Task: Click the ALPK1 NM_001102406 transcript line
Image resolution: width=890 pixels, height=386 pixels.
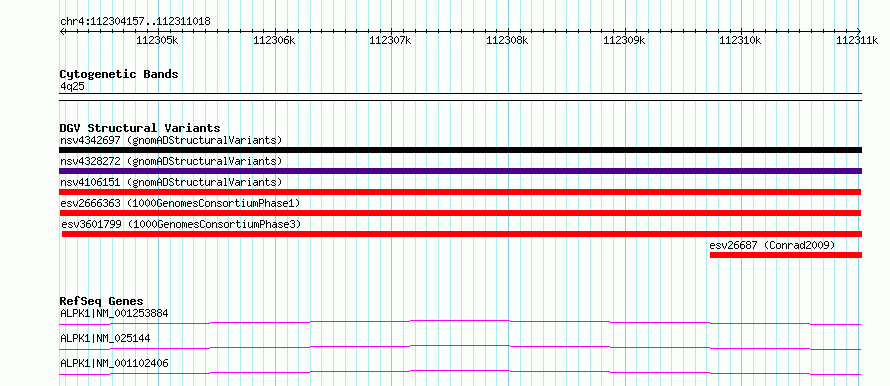Action: pyautogui.click(x=460, y=372)
